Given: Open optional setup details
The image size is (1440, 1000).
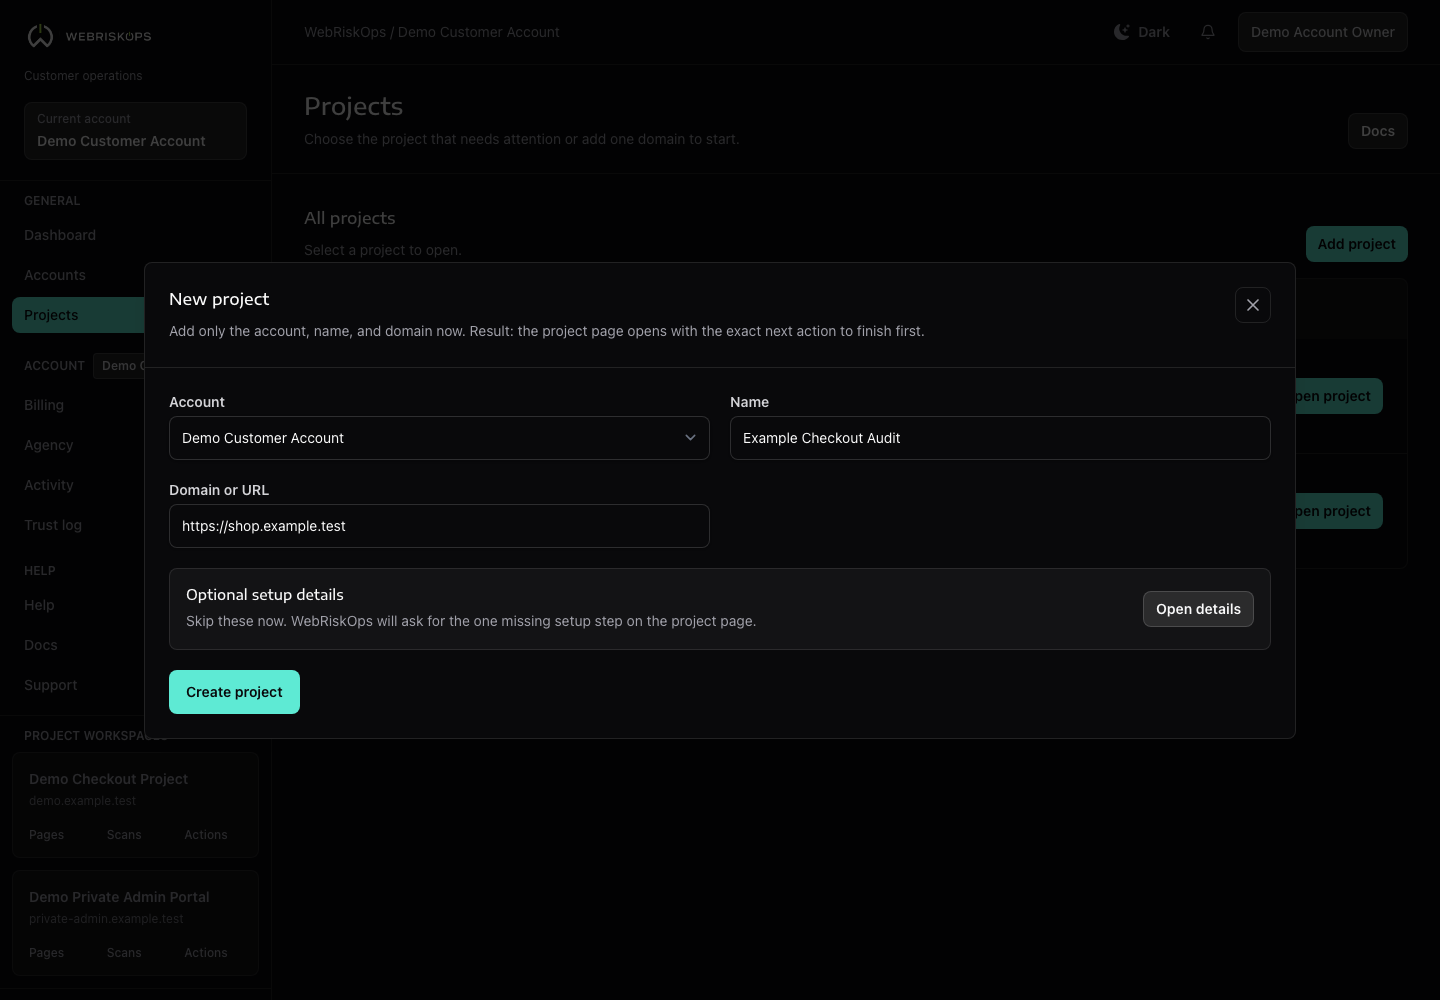Looking at the screenshot, I should 1198,609.
